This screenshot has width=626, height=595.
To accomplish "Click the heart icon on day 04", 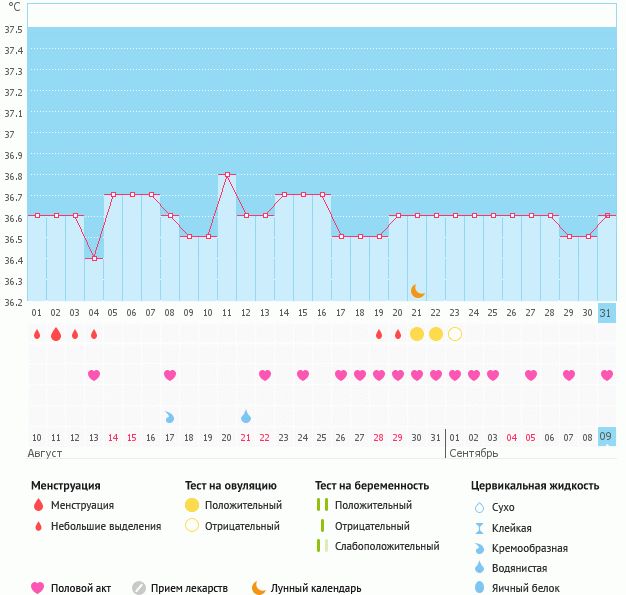I will coord(94,375).
